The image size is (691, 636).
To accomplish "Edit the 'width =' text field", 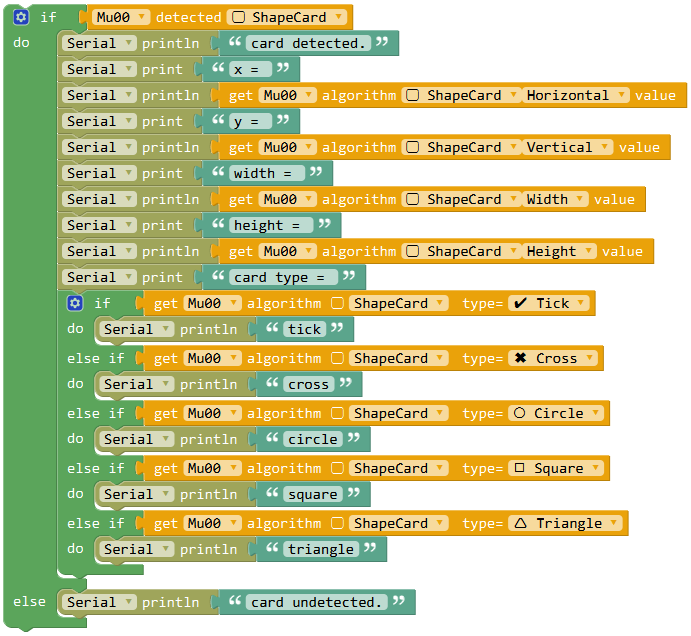I will coord(267,173).
